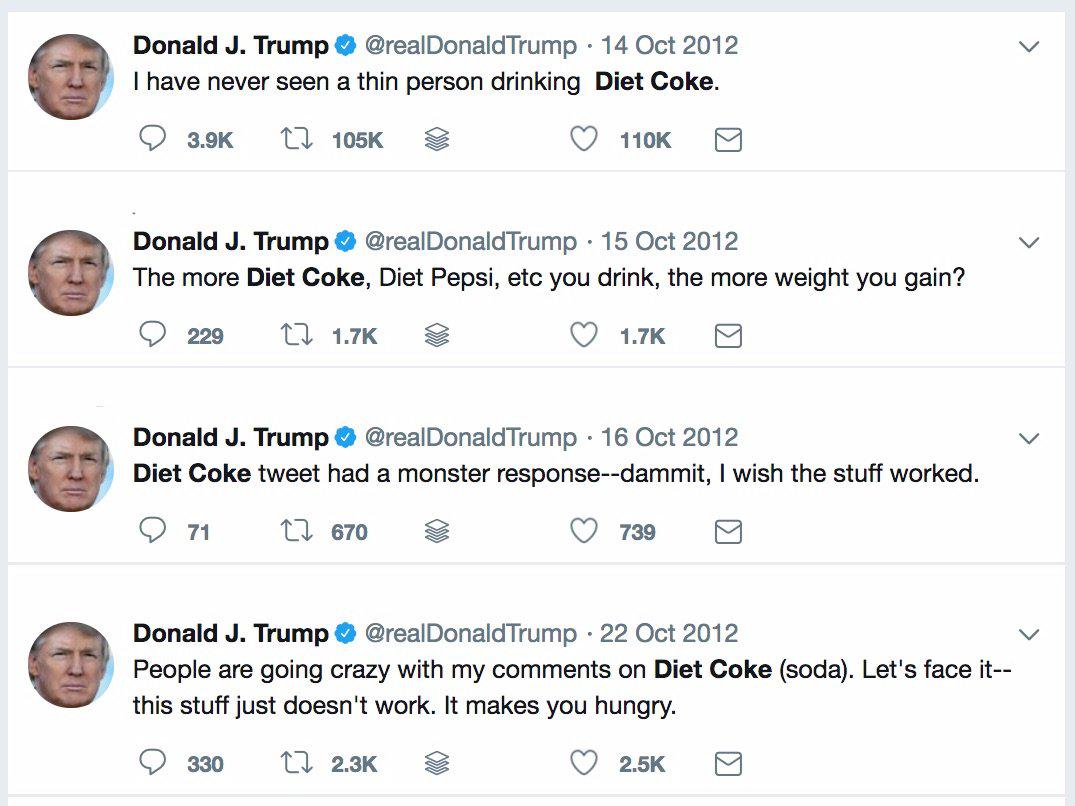Open @realDonaldTrump handle on the 15 Oct tweet

tap(470, 241)
